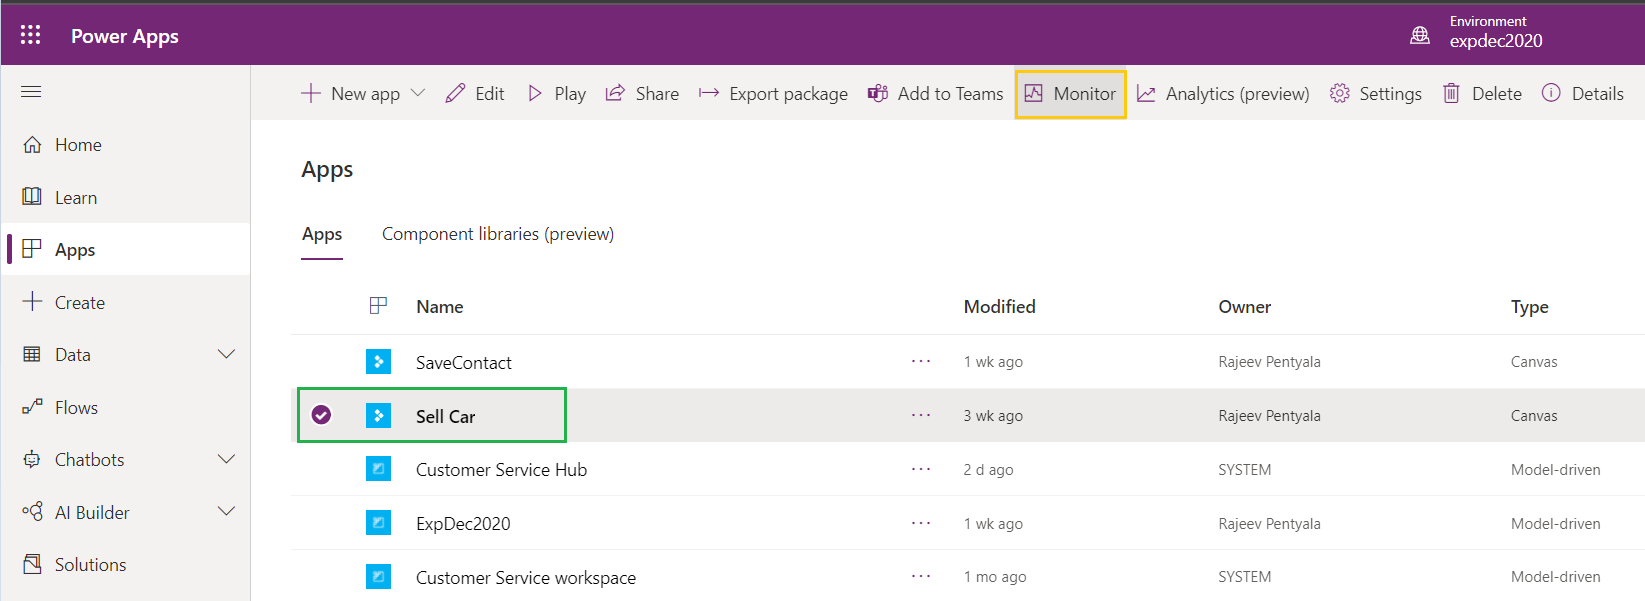Click the Sell Car canvas app icon
This screenshot has height=601, width=1645.
(378, 415)
